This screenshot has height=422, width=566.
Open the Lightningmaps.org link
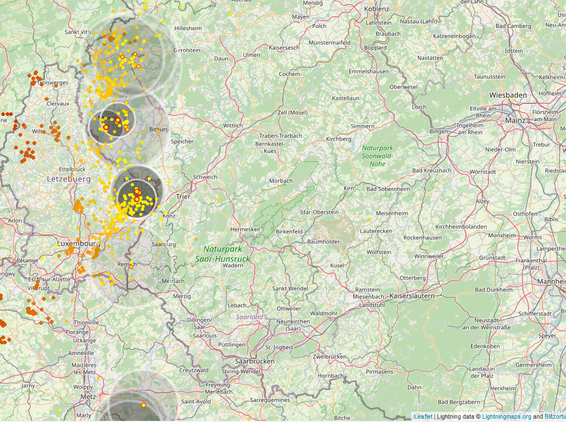coord(506,417)
